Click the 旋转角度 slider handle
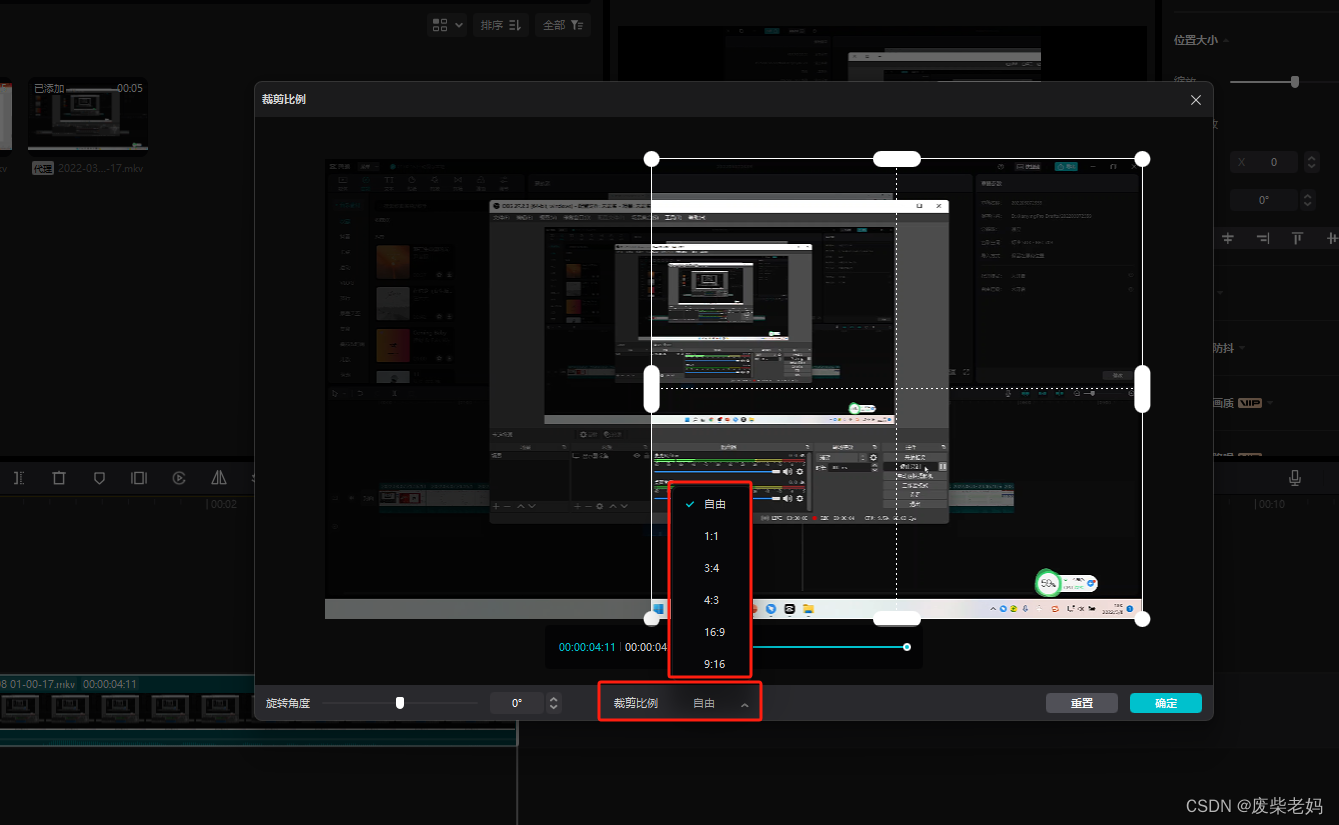The image size is (1339, 825). tap(400, 703)
